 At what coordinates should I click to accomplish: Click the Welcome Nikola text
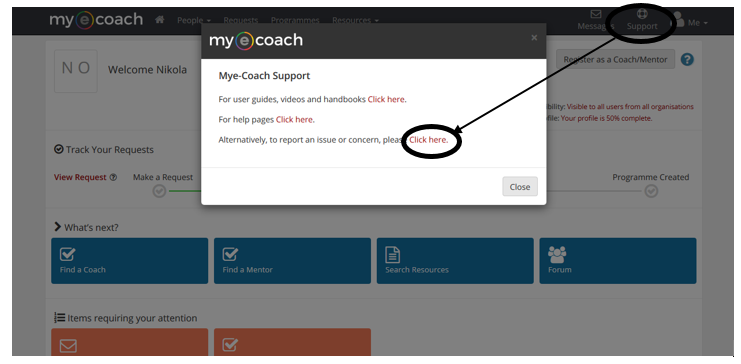pos(147,70)
